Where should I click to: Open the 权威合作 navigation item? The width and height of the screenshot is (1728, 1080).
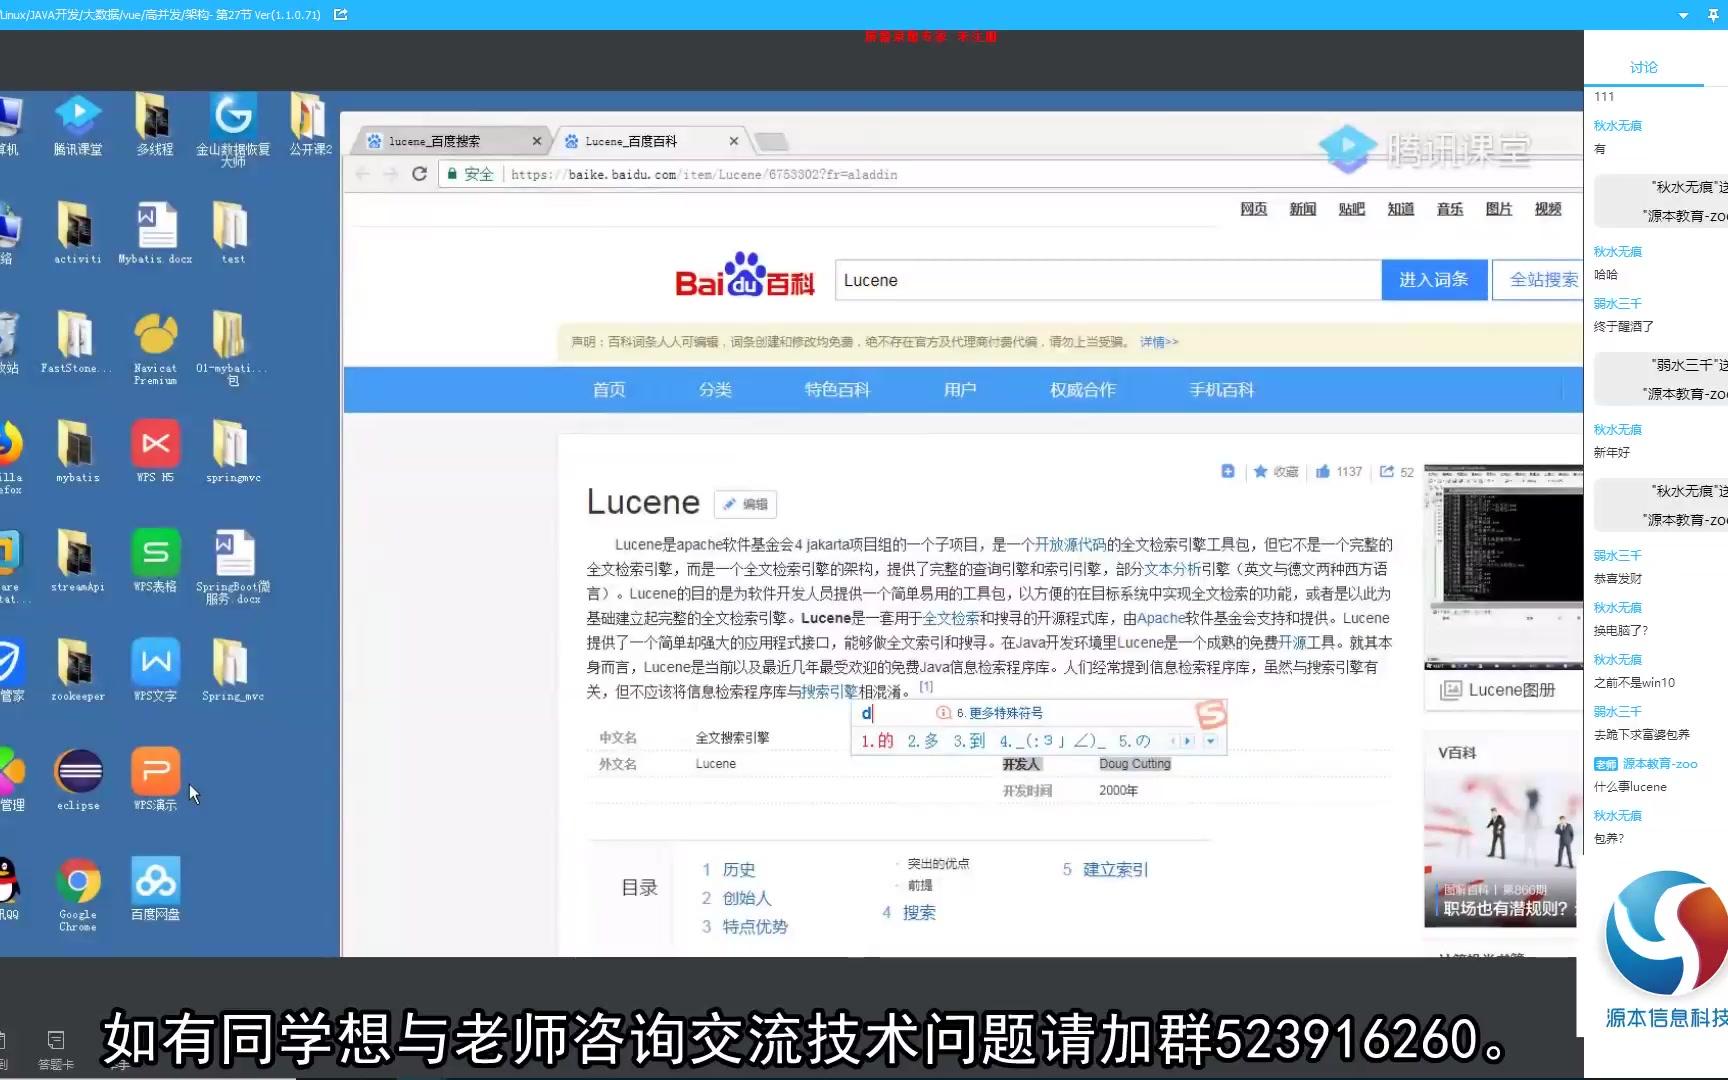click(1083, 390)
